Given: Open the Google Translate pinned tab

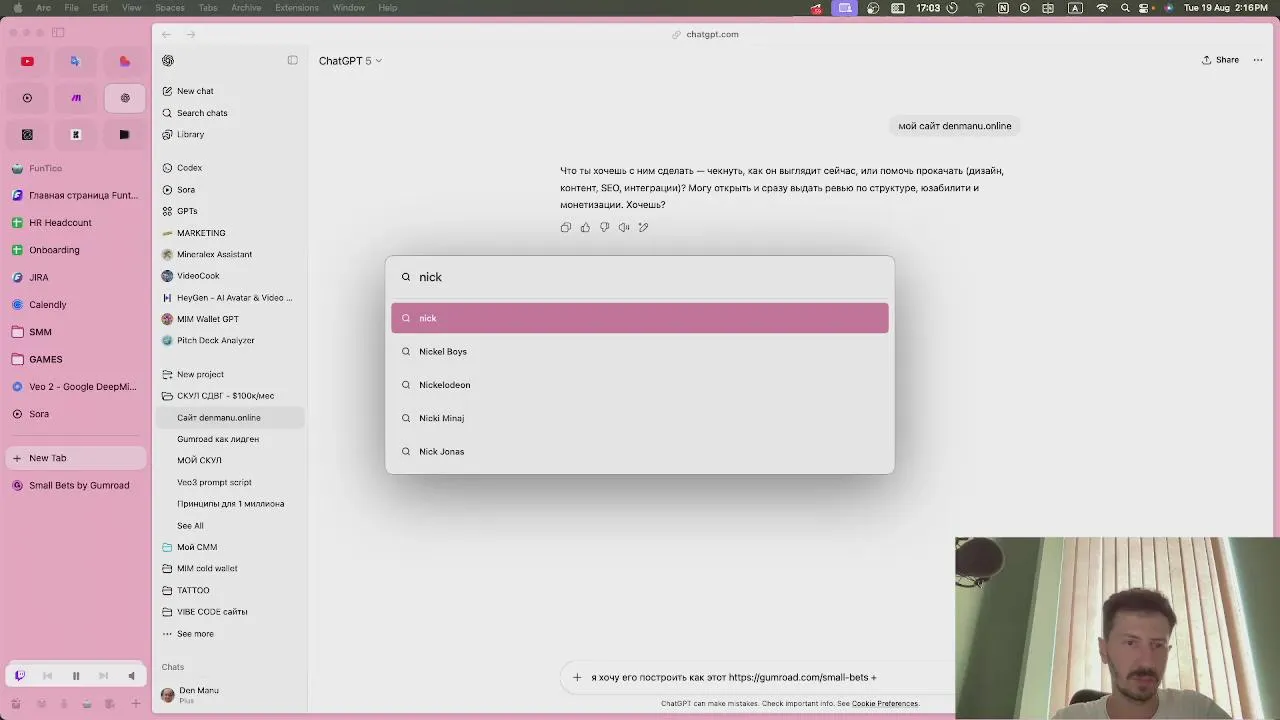Looking at the screenshot, I should pos(75,61).
